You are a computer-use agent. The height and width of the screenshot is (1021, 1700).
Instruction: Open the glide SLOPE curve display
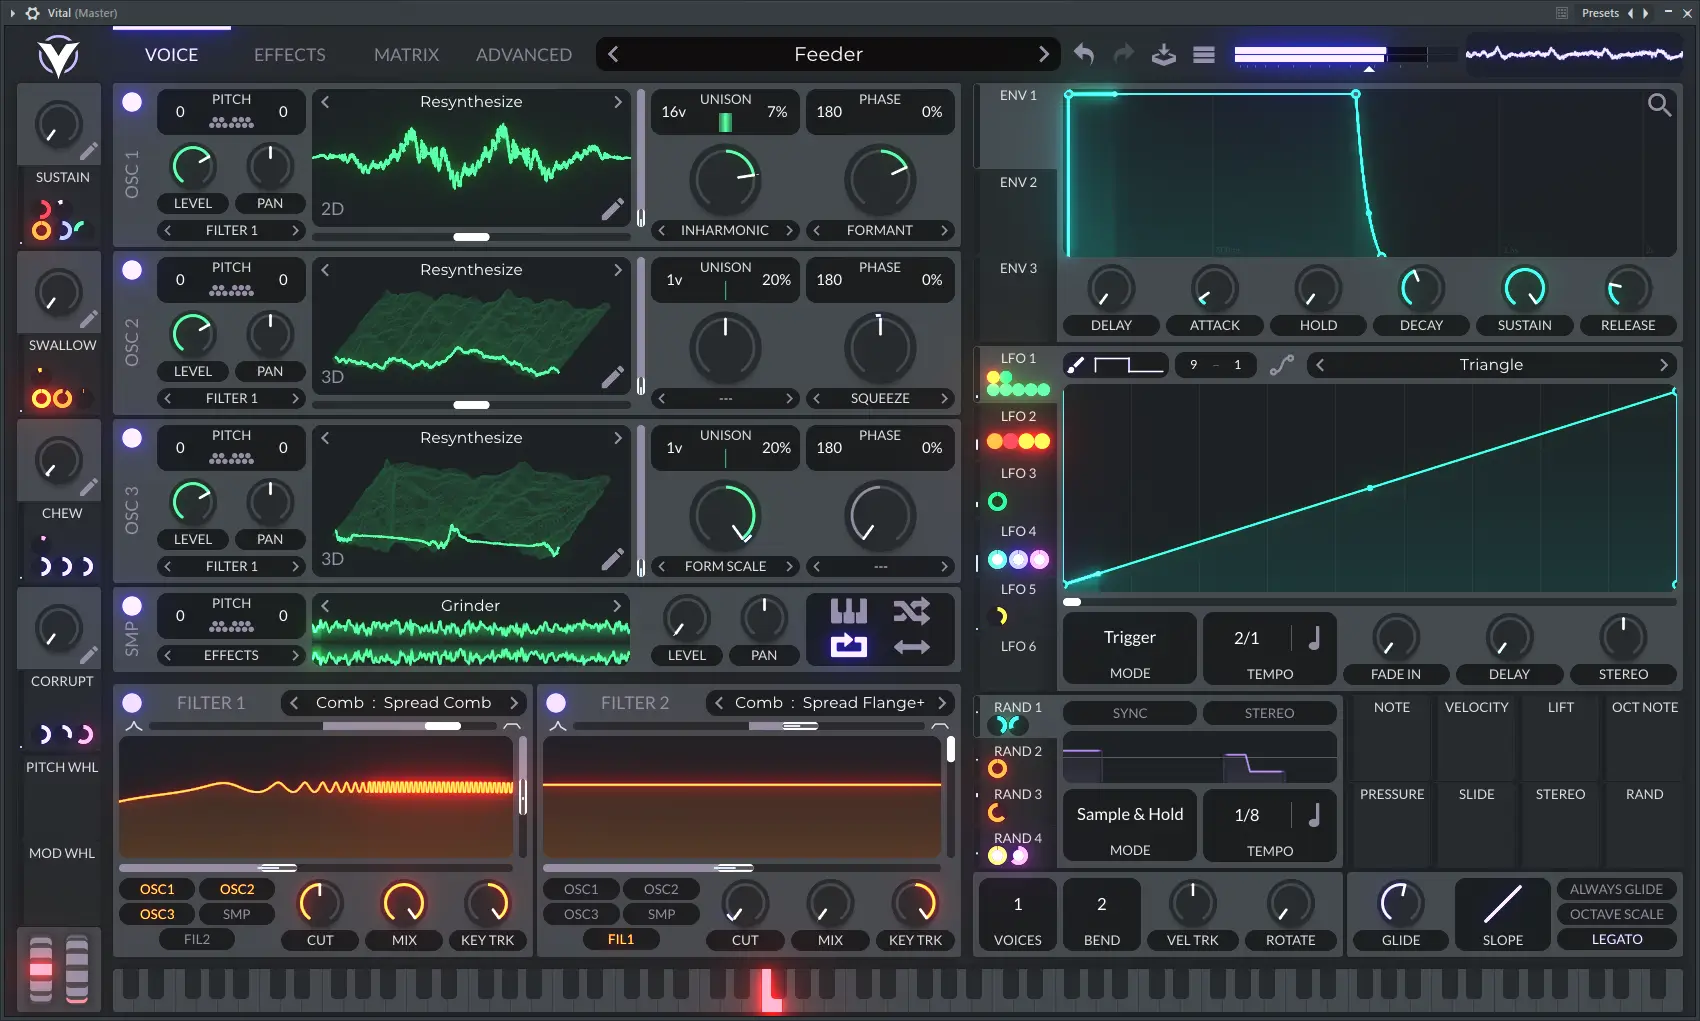(x=1502, y=903)
